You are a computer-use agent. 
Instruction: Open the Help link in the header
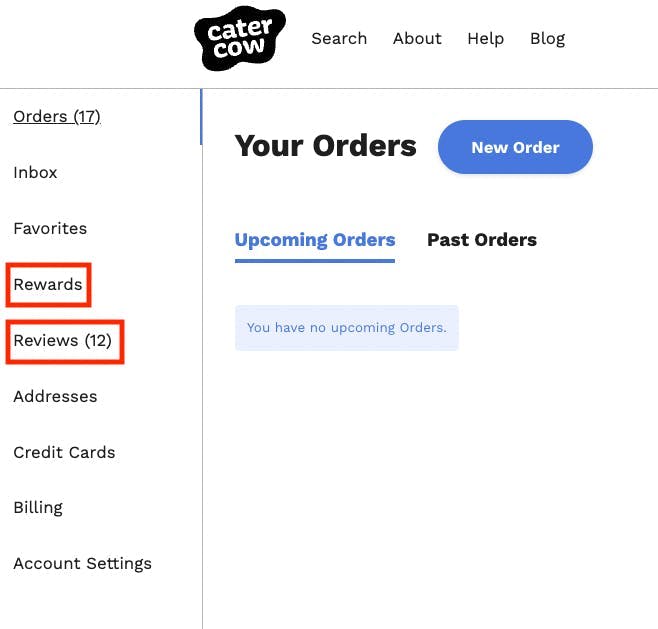click(x=485, y=39)
